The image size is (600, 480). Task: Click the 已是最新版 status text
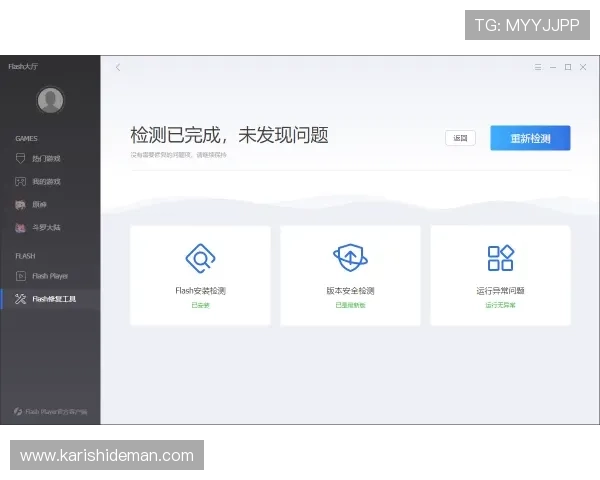(x=351, y=305)
